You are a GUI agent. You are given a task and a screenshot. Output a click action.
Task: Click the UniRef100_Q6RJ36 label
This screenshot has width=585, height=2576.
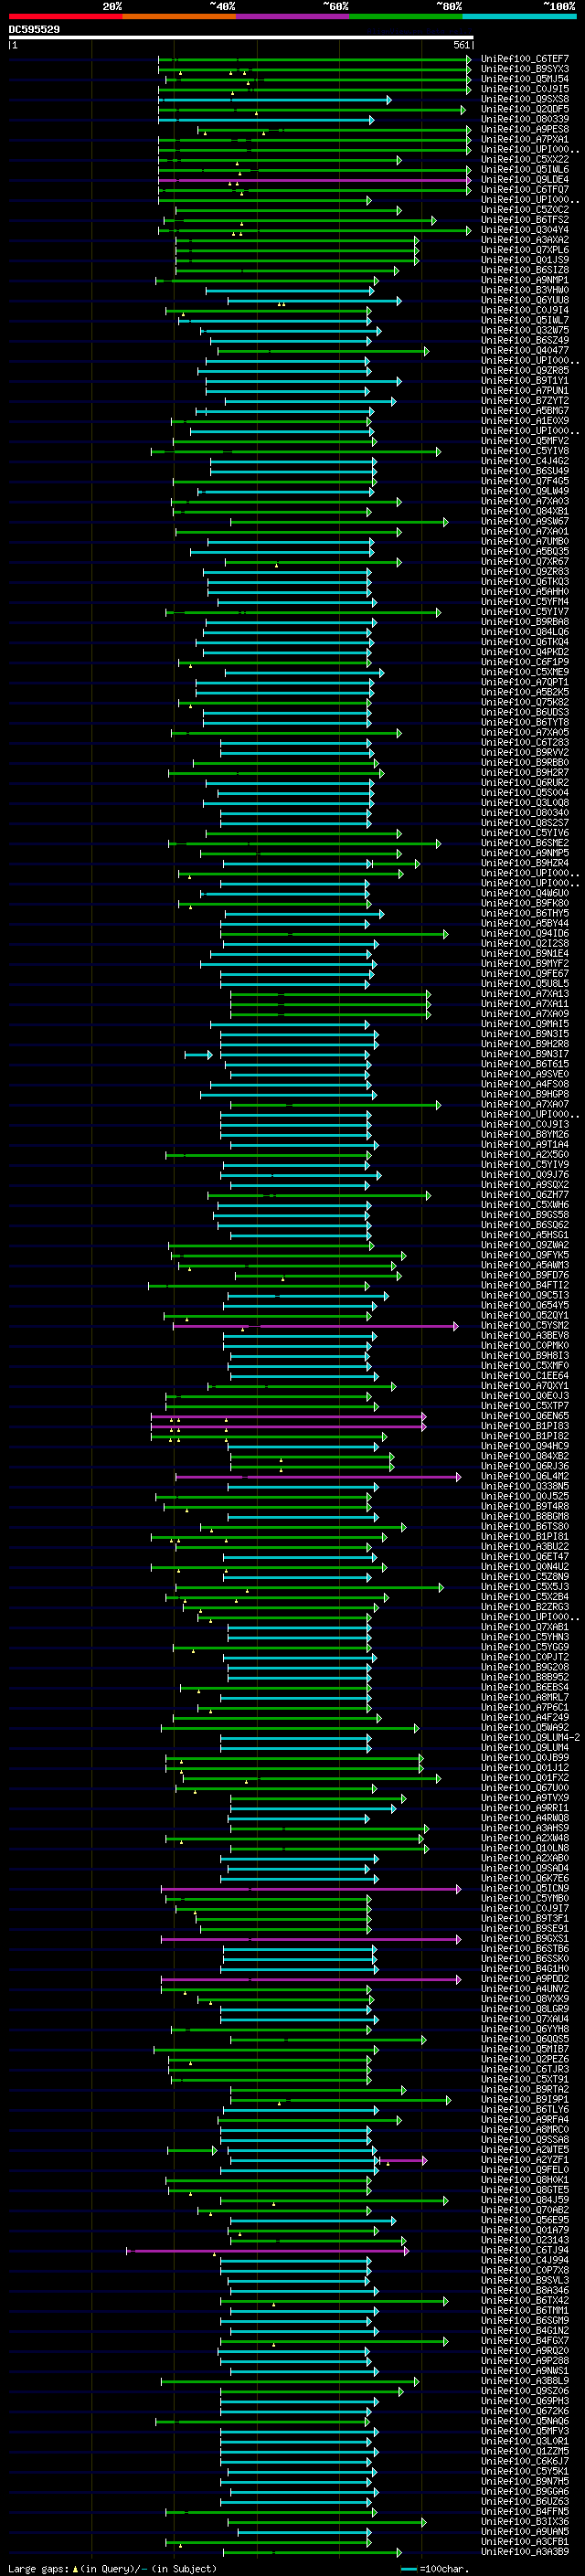click(525, 1466)
